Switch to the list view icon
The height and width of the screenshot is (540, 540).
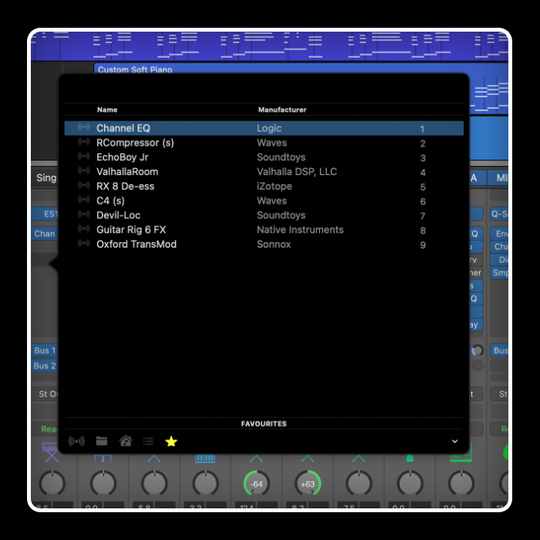click(x=148, y=441)
